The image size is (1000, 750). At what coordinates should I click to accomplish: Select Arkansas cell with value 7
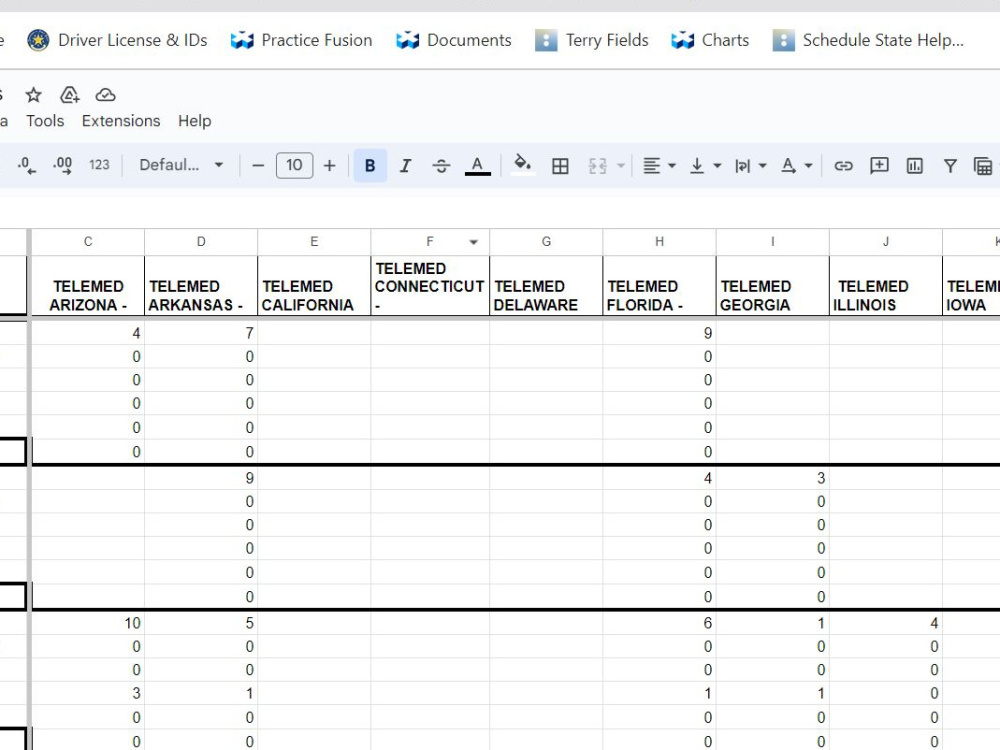click(201, 333)
